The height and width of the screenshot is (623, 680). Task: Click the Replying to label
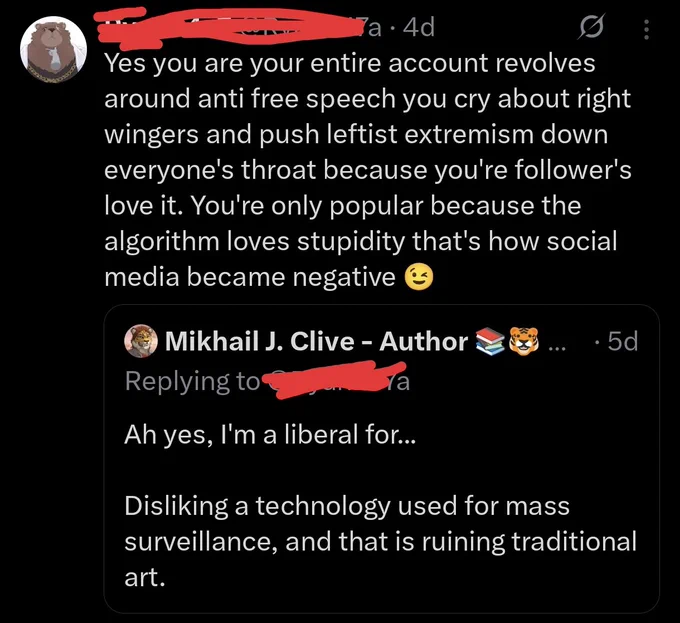[192, 382]
